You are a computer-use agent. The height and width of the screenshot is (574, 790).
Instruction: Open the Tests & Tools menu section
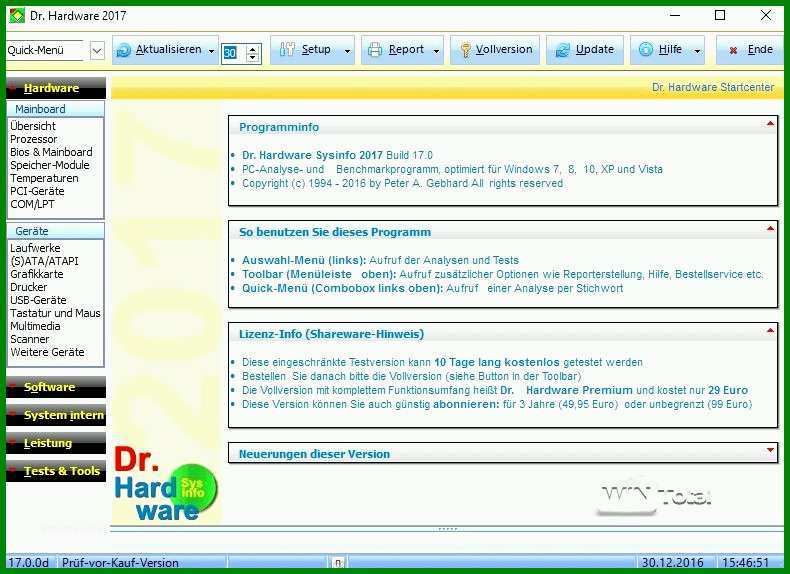pyautogui.click(x=56, y=471)
